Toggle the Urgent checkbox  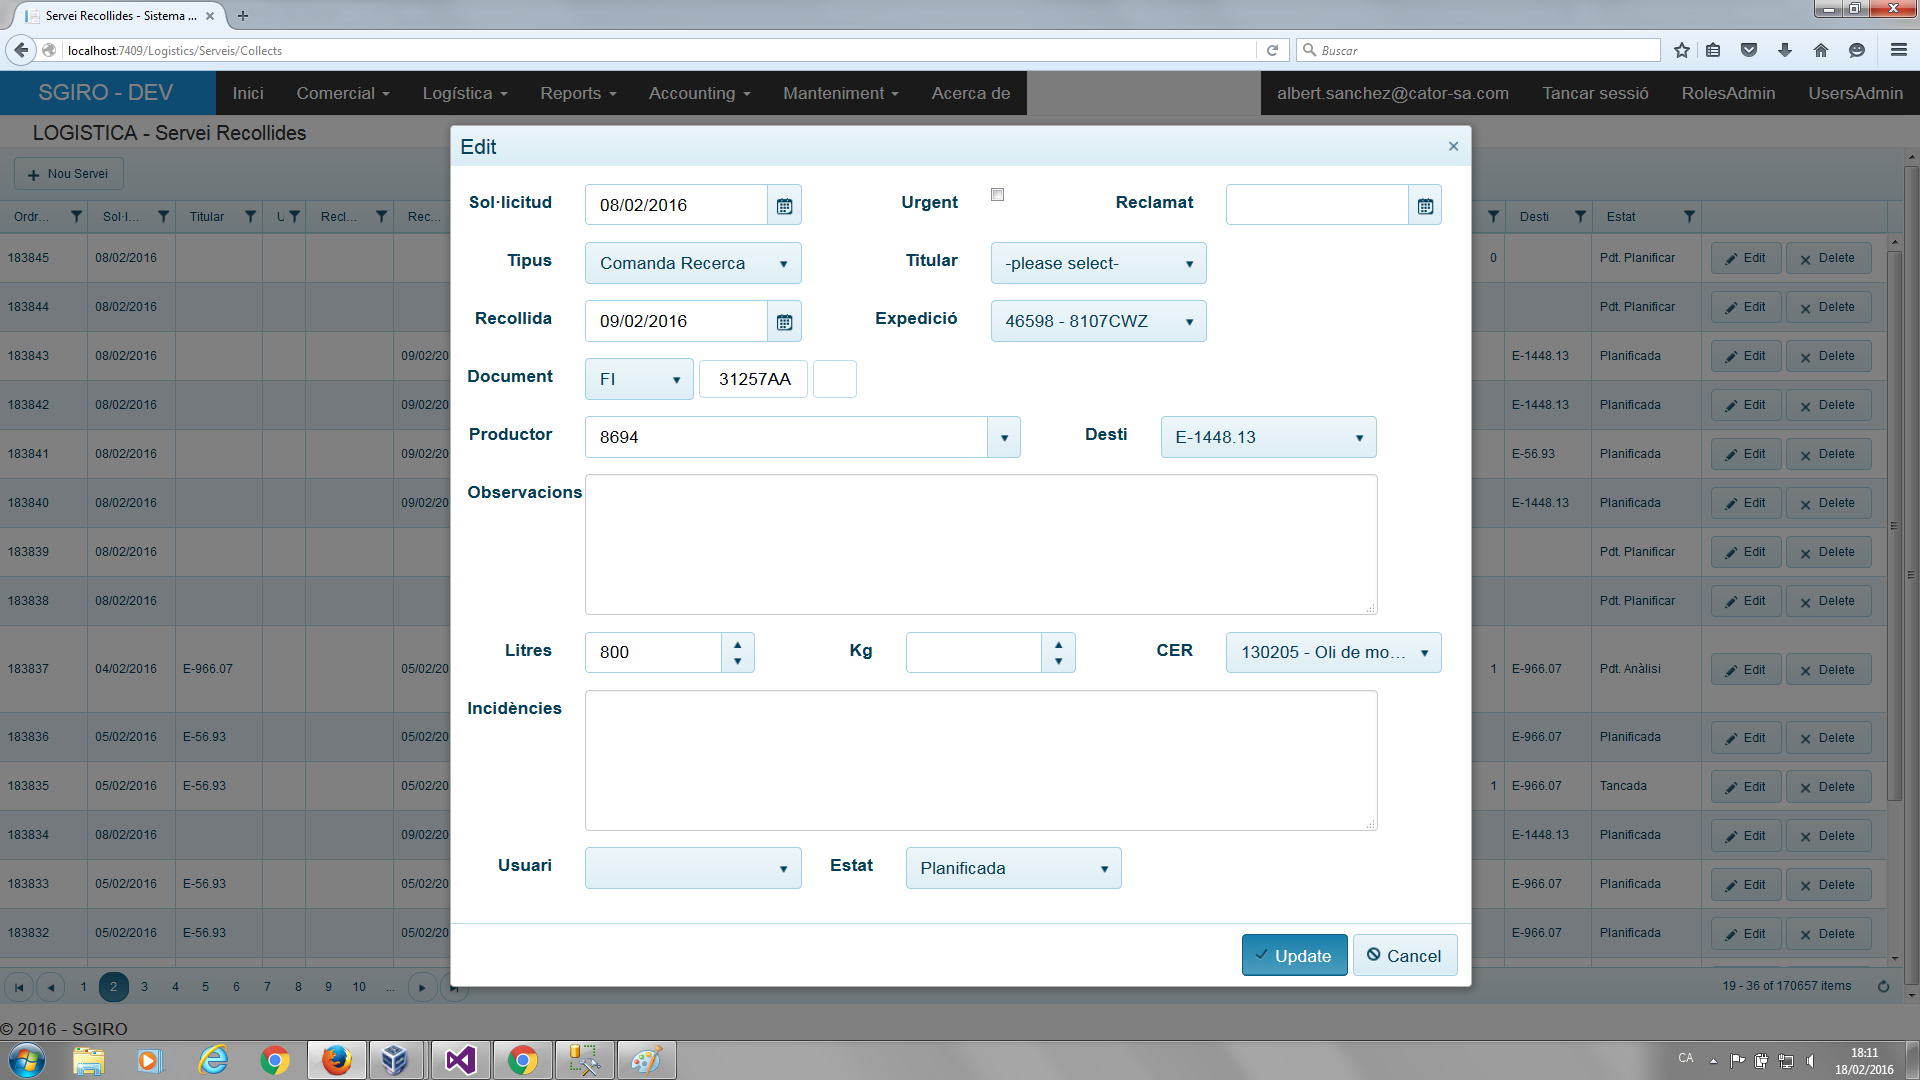click(997, 195)
